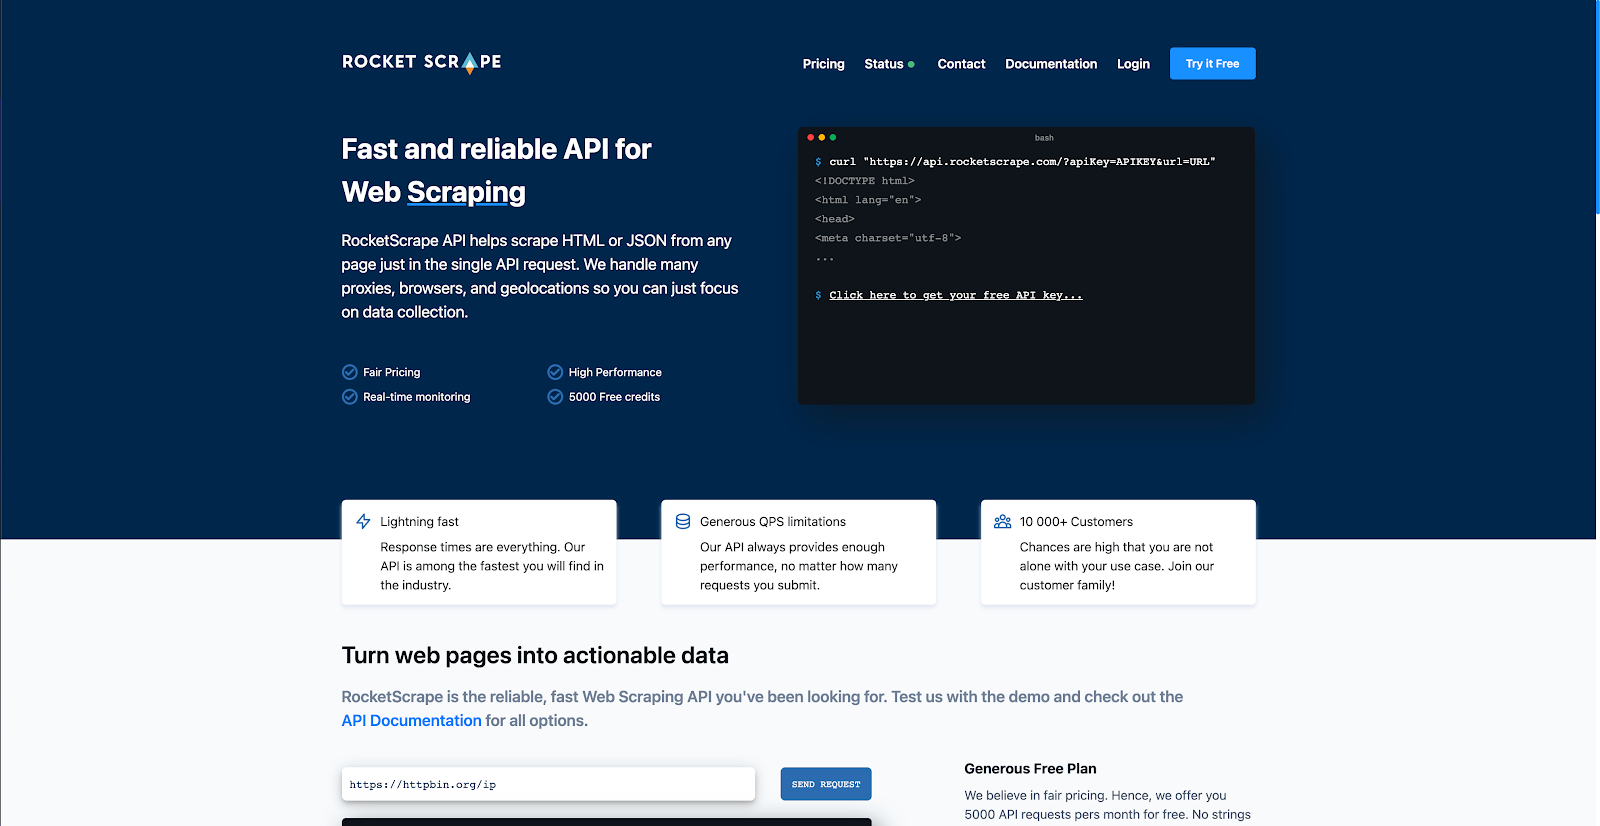Open the Pricing page
Screen dimensions: 1600x826
coord(824,64)
